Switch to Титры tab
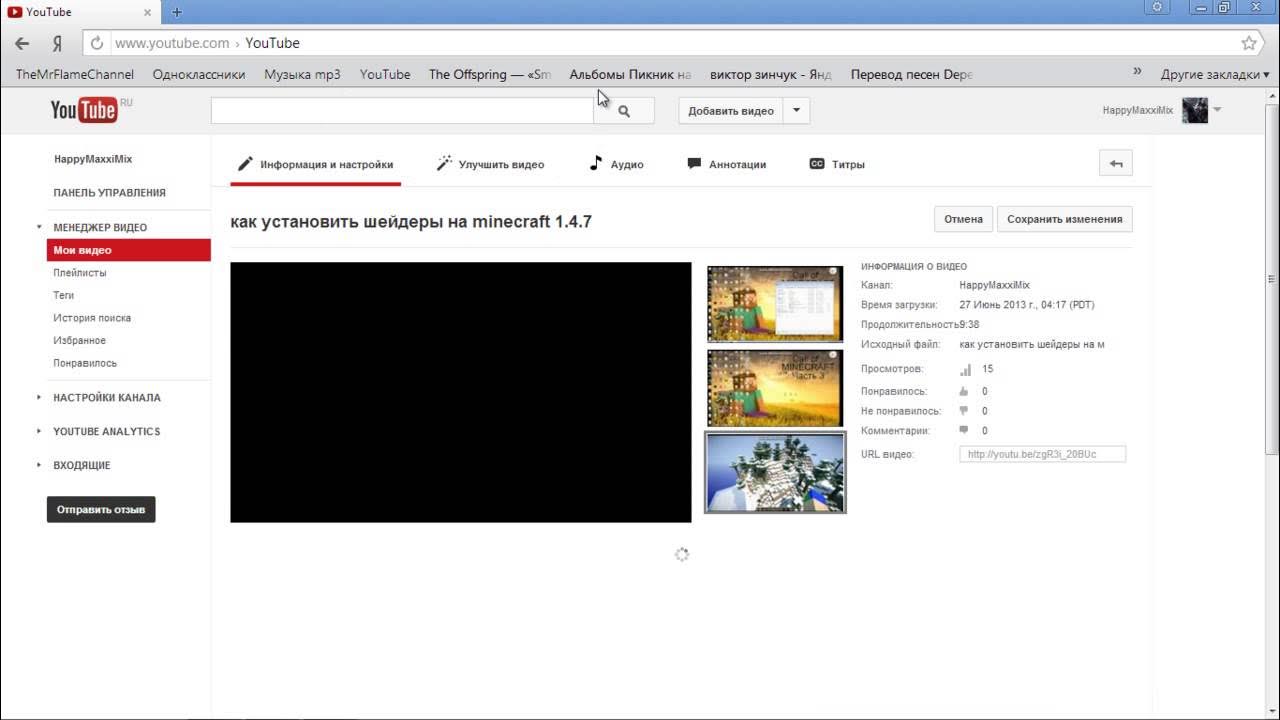The image size is (1280, 720). point(837,164)
